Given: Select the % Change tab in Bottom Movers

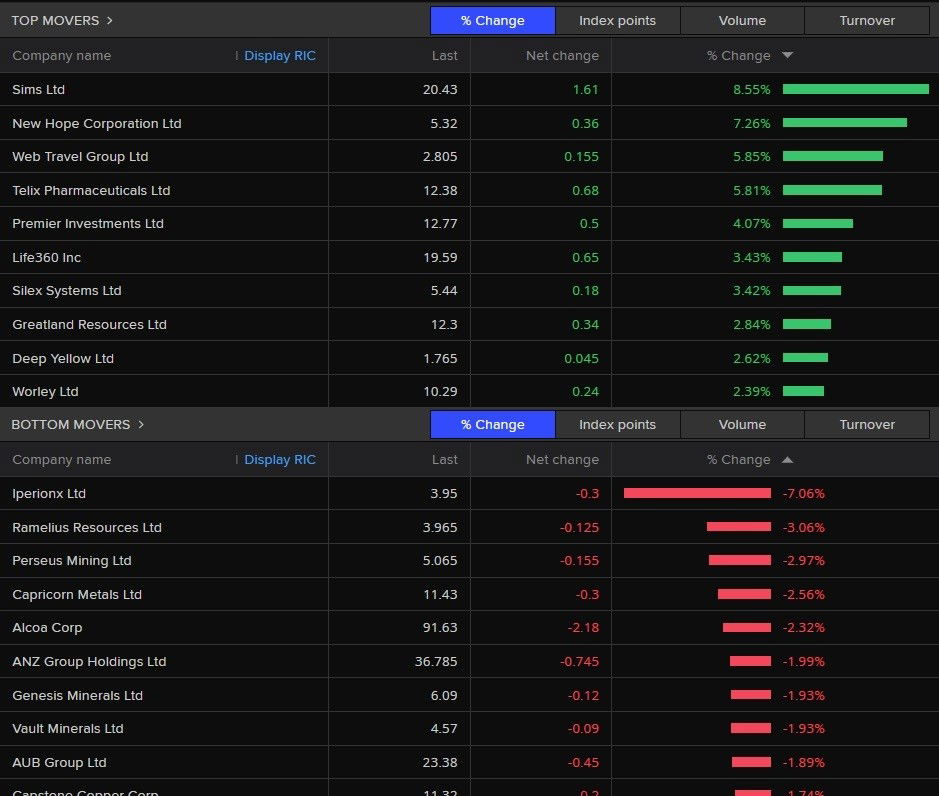Looking at the screenshot, I should [x=492, y=424].
